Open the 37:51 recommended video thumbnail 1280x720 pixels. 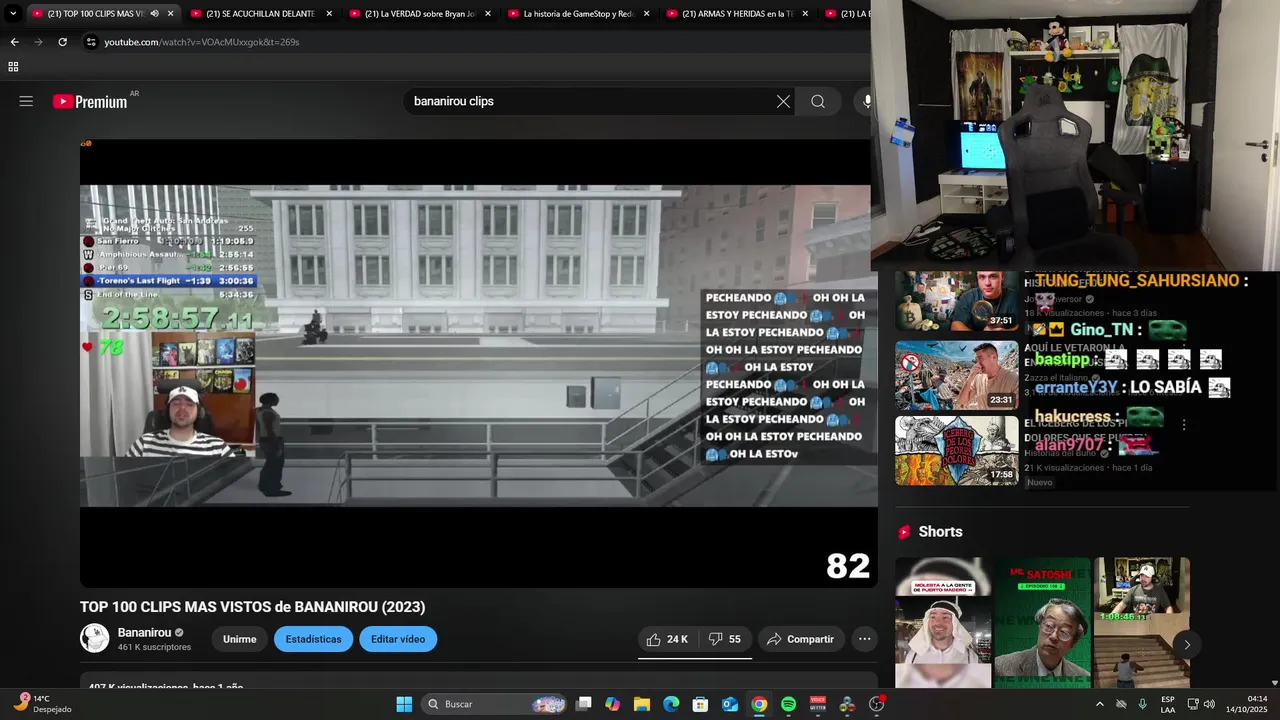(956, 300)
